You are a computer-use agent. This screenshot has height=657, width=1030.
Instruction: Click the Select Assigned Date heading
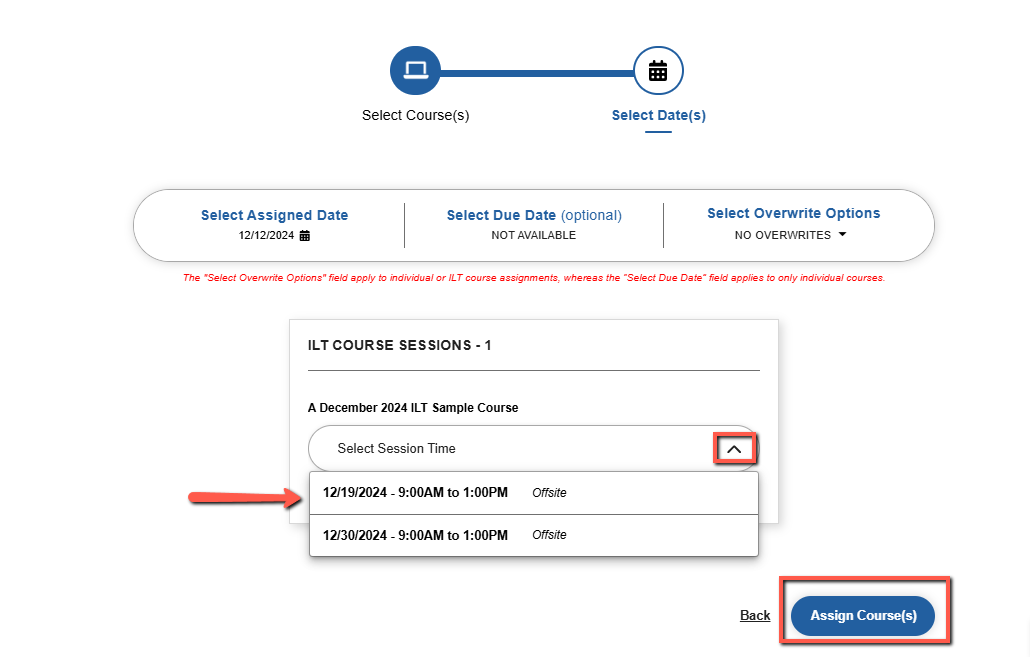[275, 215]
